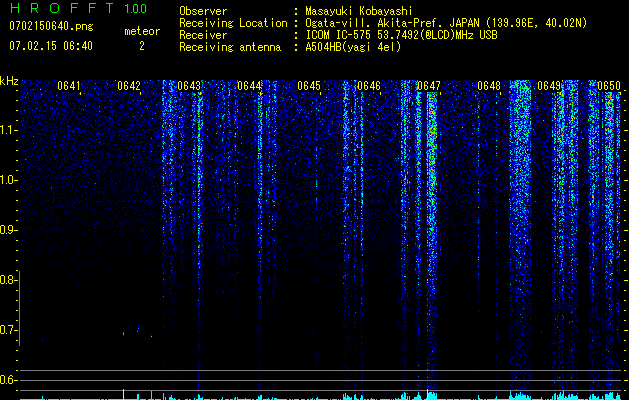Click observer name Masayuki Kobayashi

pyautogui.click(x=359, y=11)
